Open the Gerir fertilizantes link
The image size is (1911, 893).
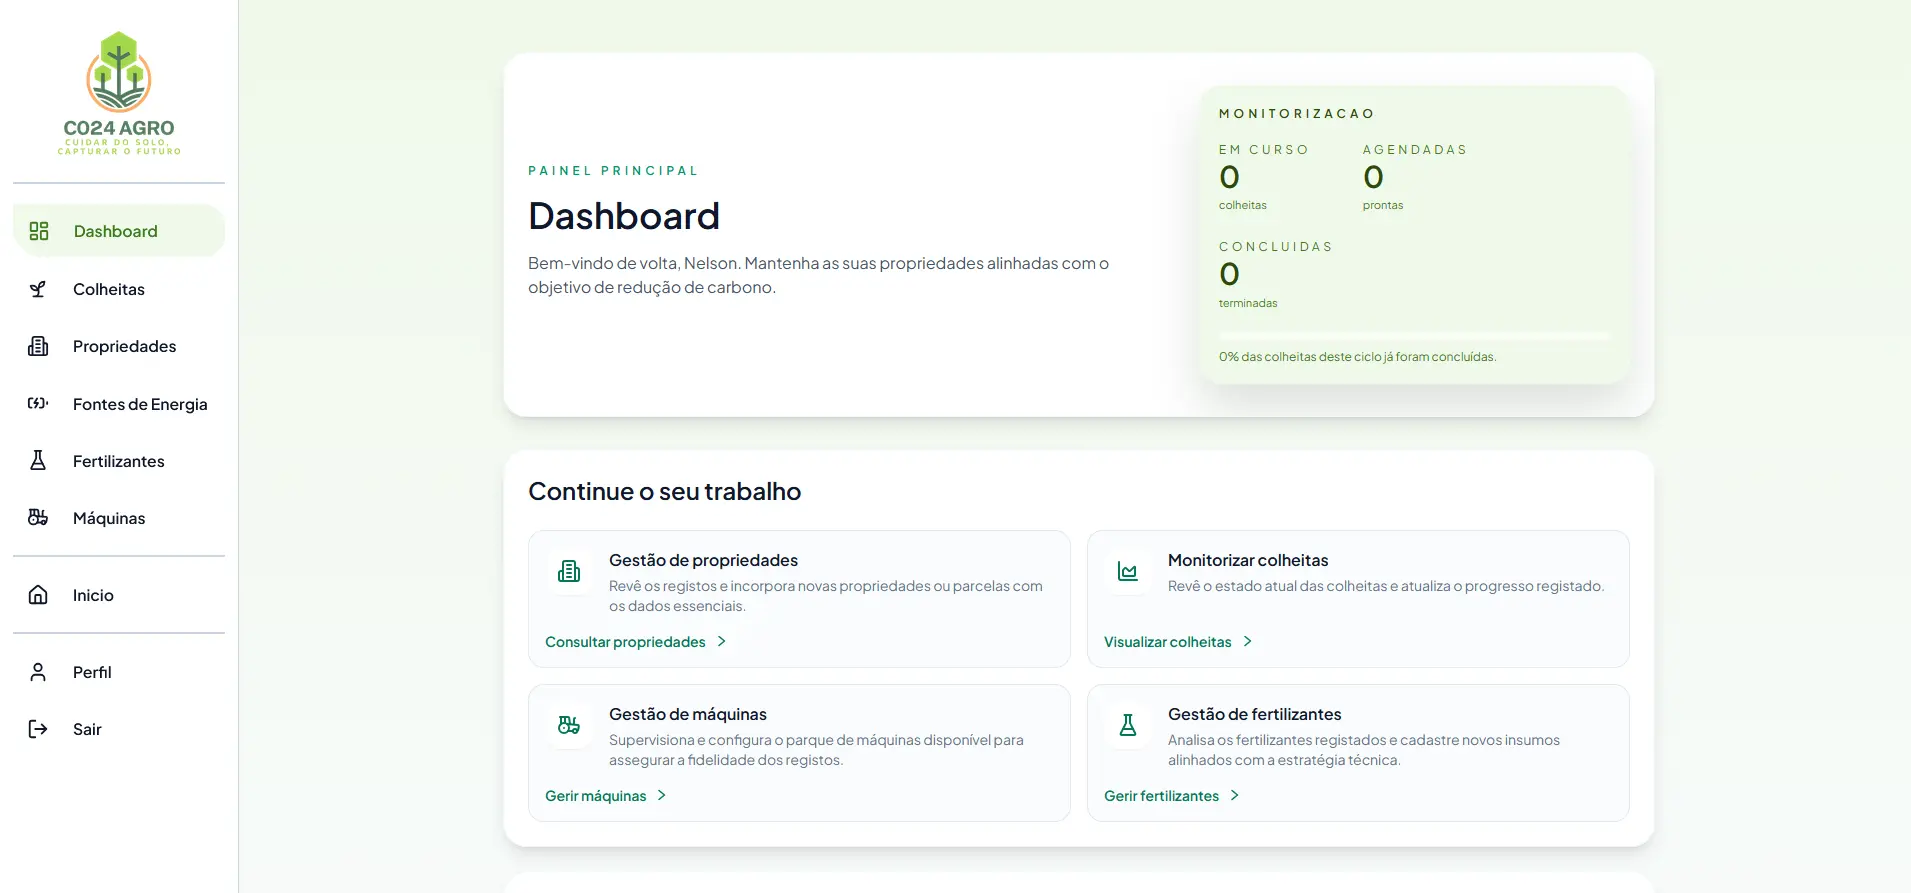coord(1161,796)
